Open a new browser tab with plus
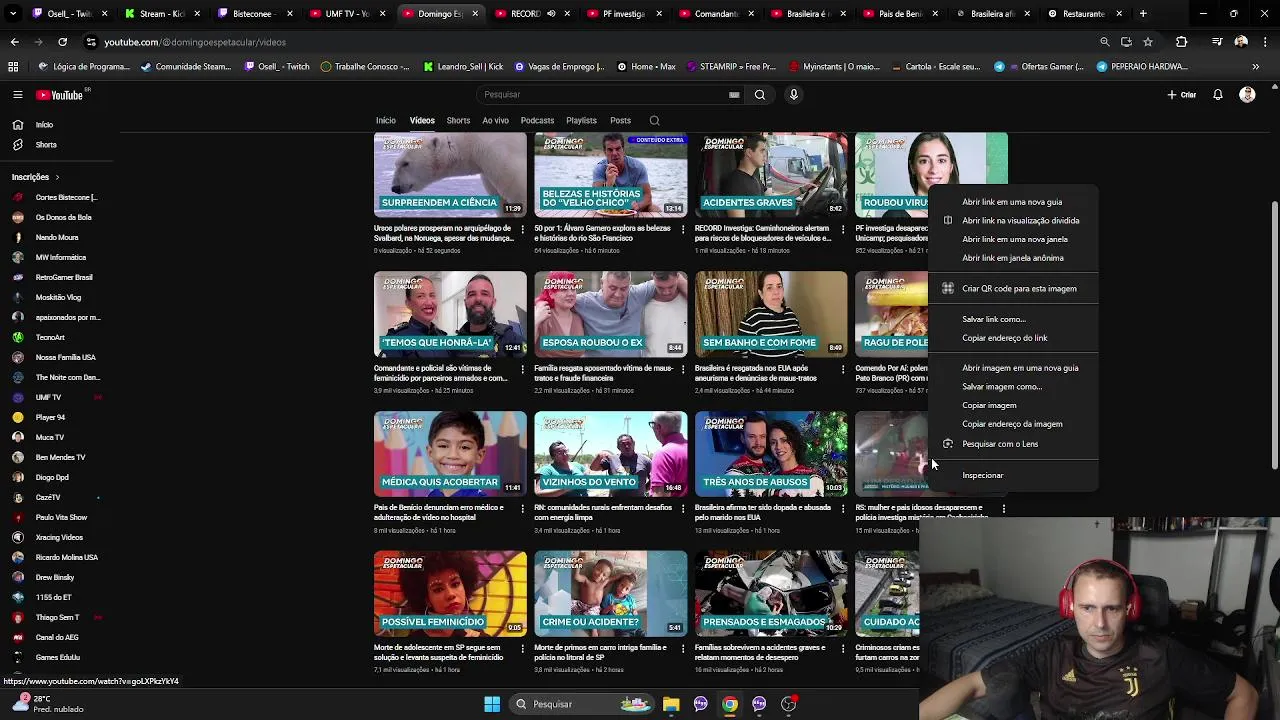This screenshot has width=1280, height=720. (x=1143, y=14)
